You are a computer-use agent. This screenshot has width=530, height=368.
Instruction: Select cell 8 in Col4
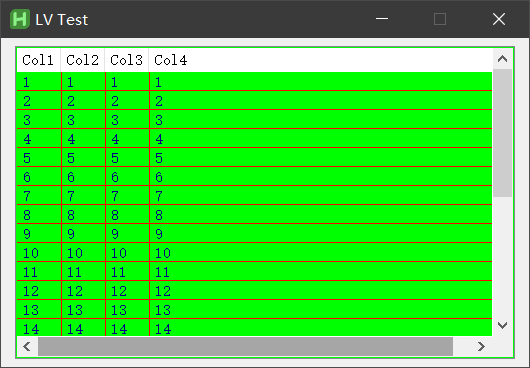tap(321, 215)
